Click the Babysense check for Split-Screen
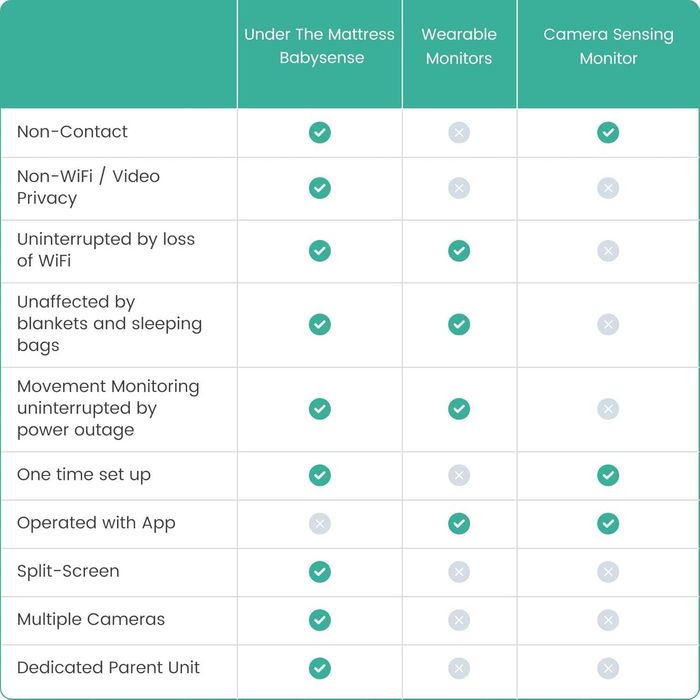Image resolution: width=700 pixels, height=700 pixels. [319, 572]
